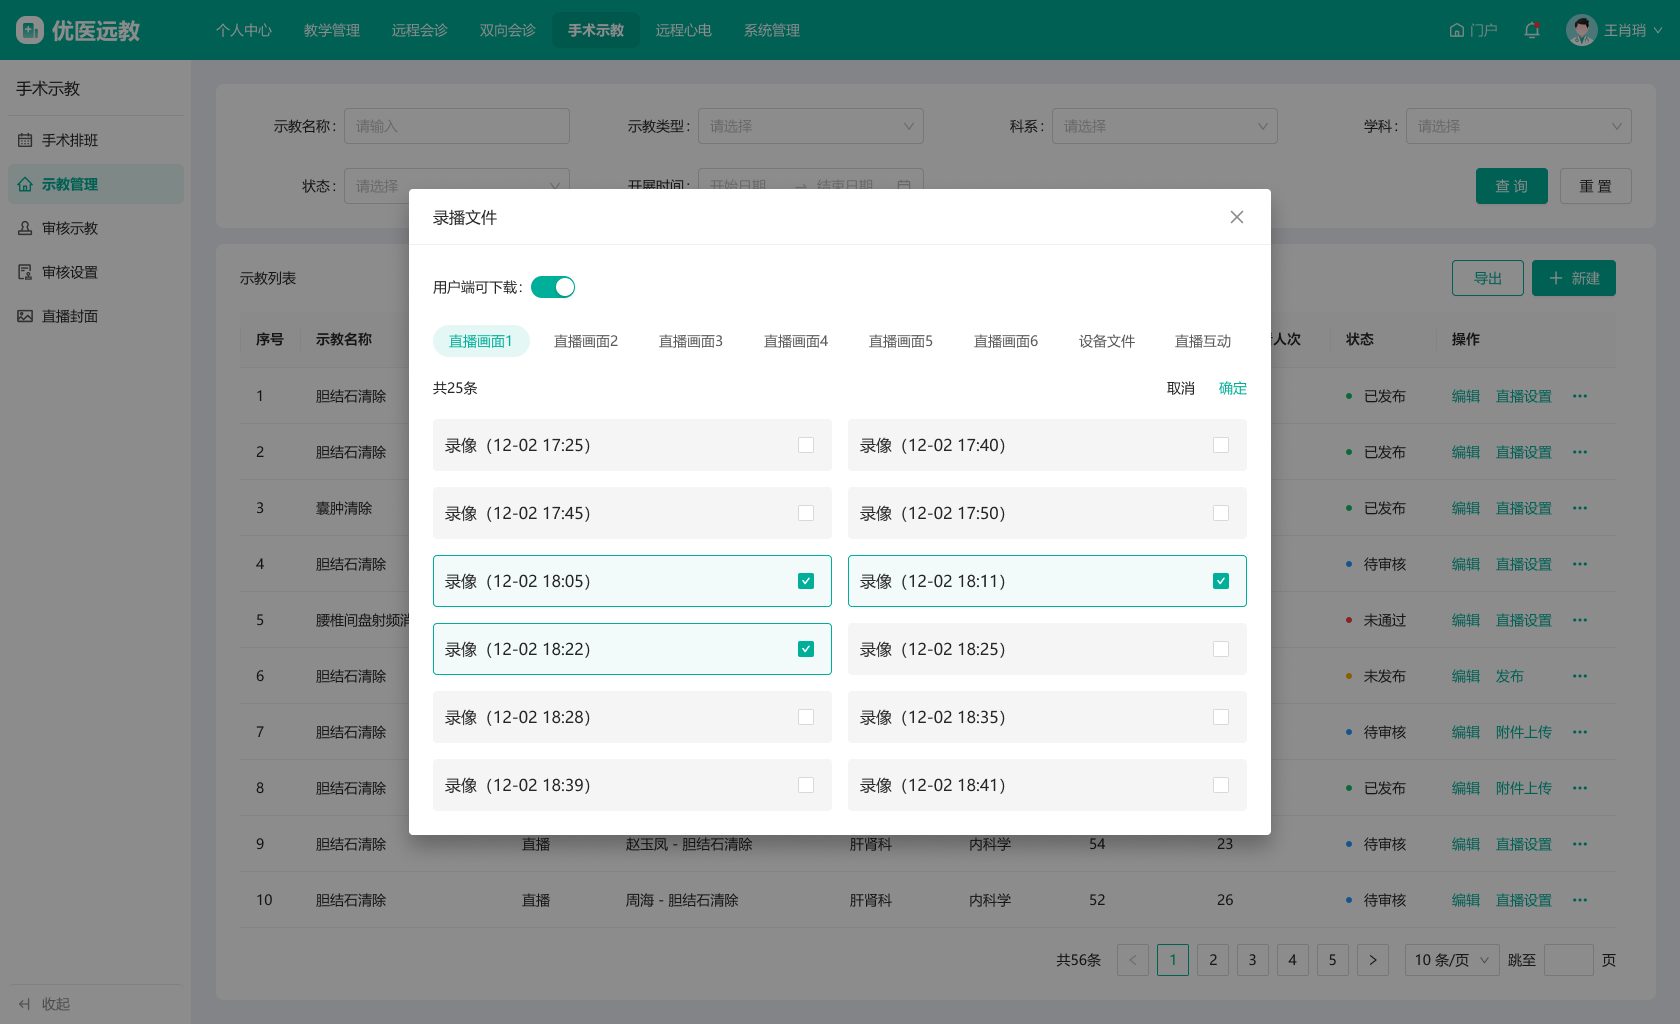1680x1024 pixels.
Task: Confirm selection with the 确定 link
Action: [x=1232, y=388]
